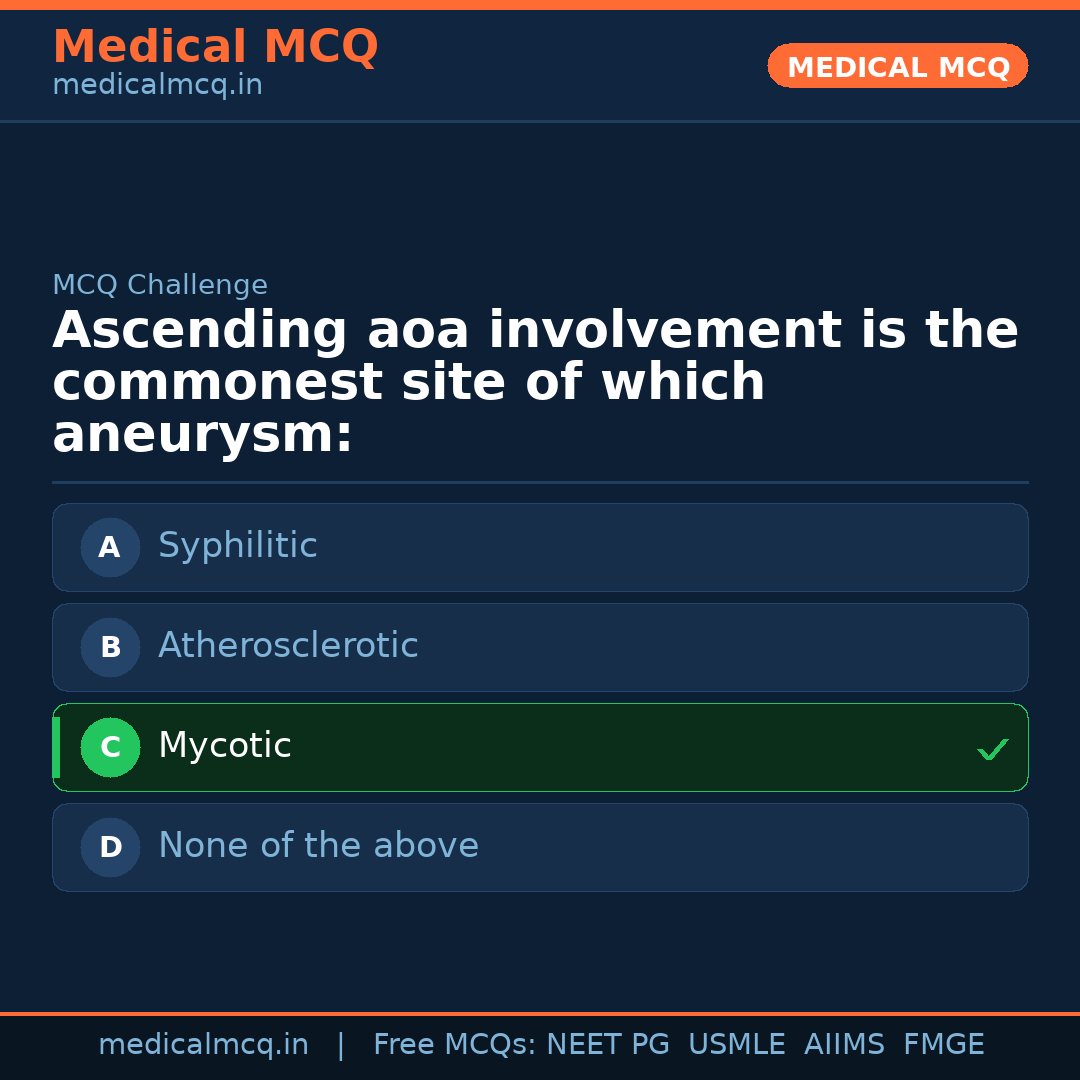Click the medicalmcq.in subtitle under the logo

coord(157,84)
